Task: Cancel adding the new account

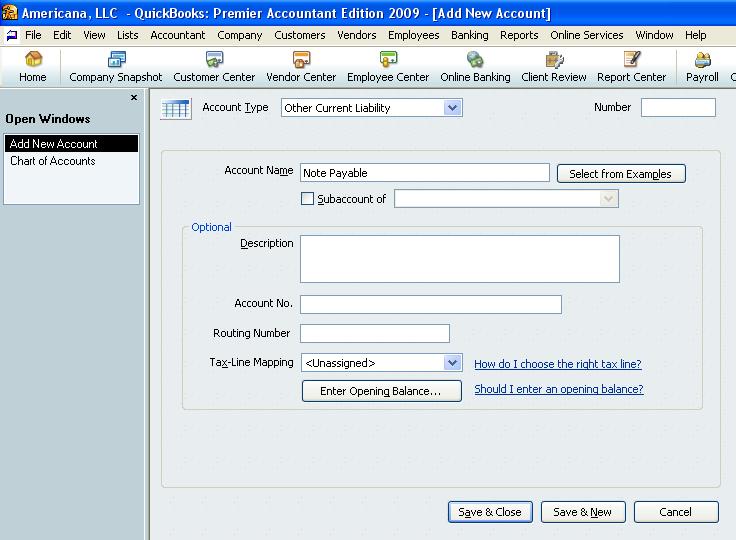Action: click(676, 512)
